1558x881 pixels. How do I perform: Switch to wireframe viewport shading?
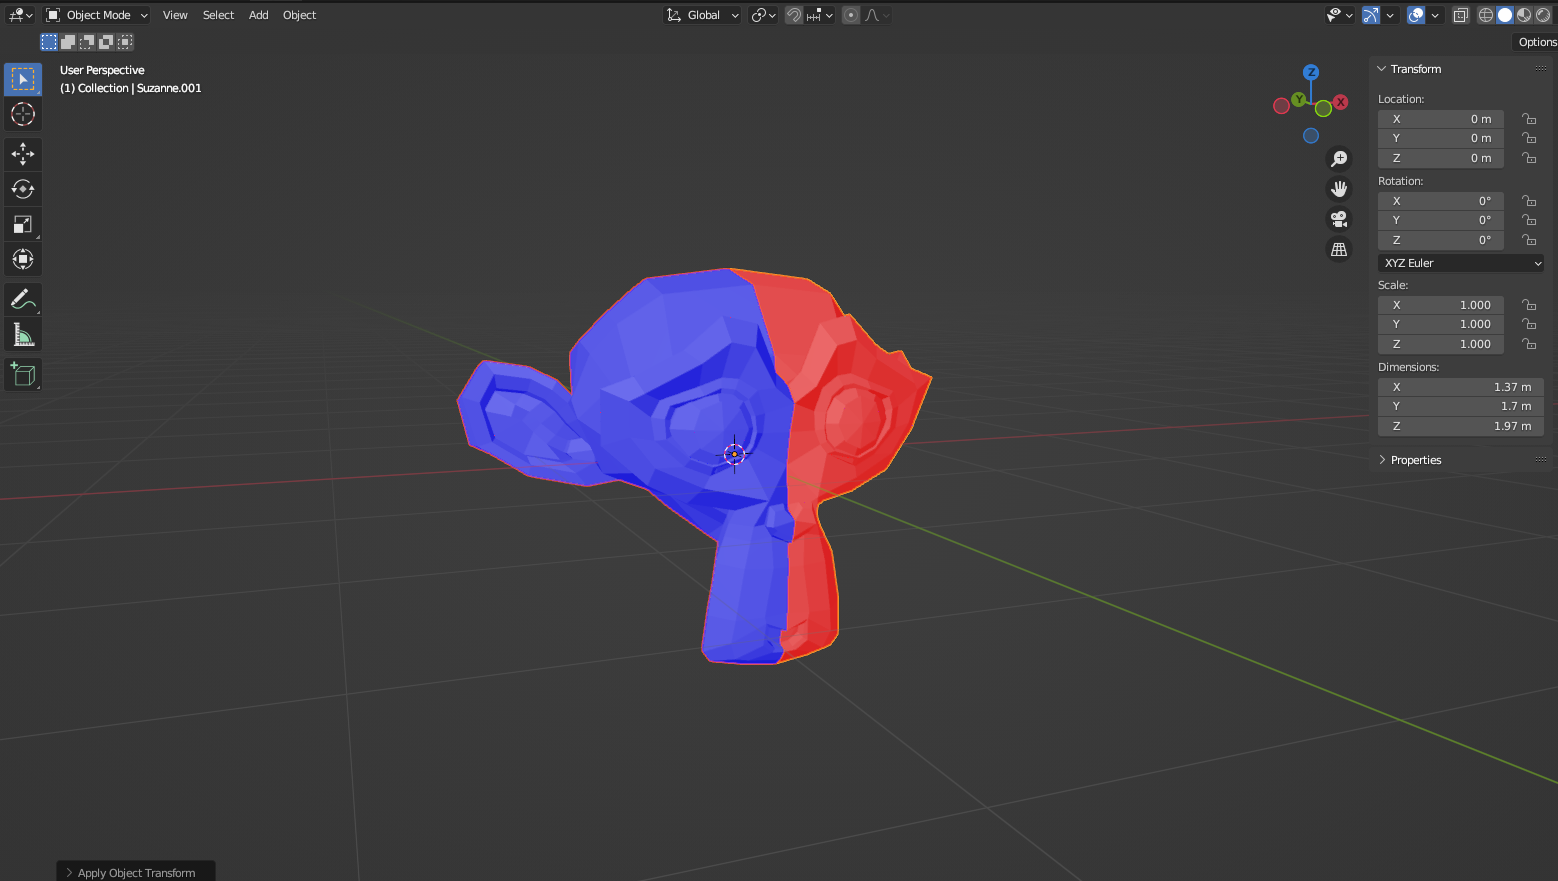pyautogui.click(x=1486, y=15)
